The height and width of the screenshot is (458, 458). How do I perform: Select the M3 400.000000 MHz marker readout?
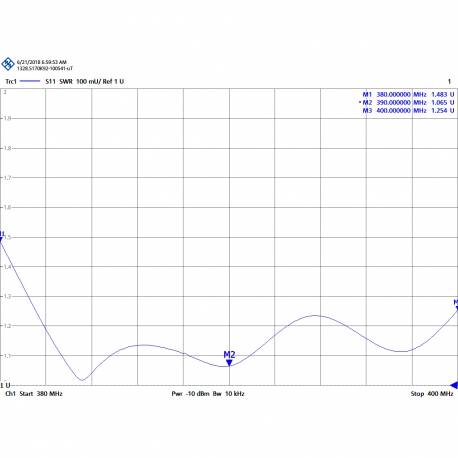tap(408, 111)
